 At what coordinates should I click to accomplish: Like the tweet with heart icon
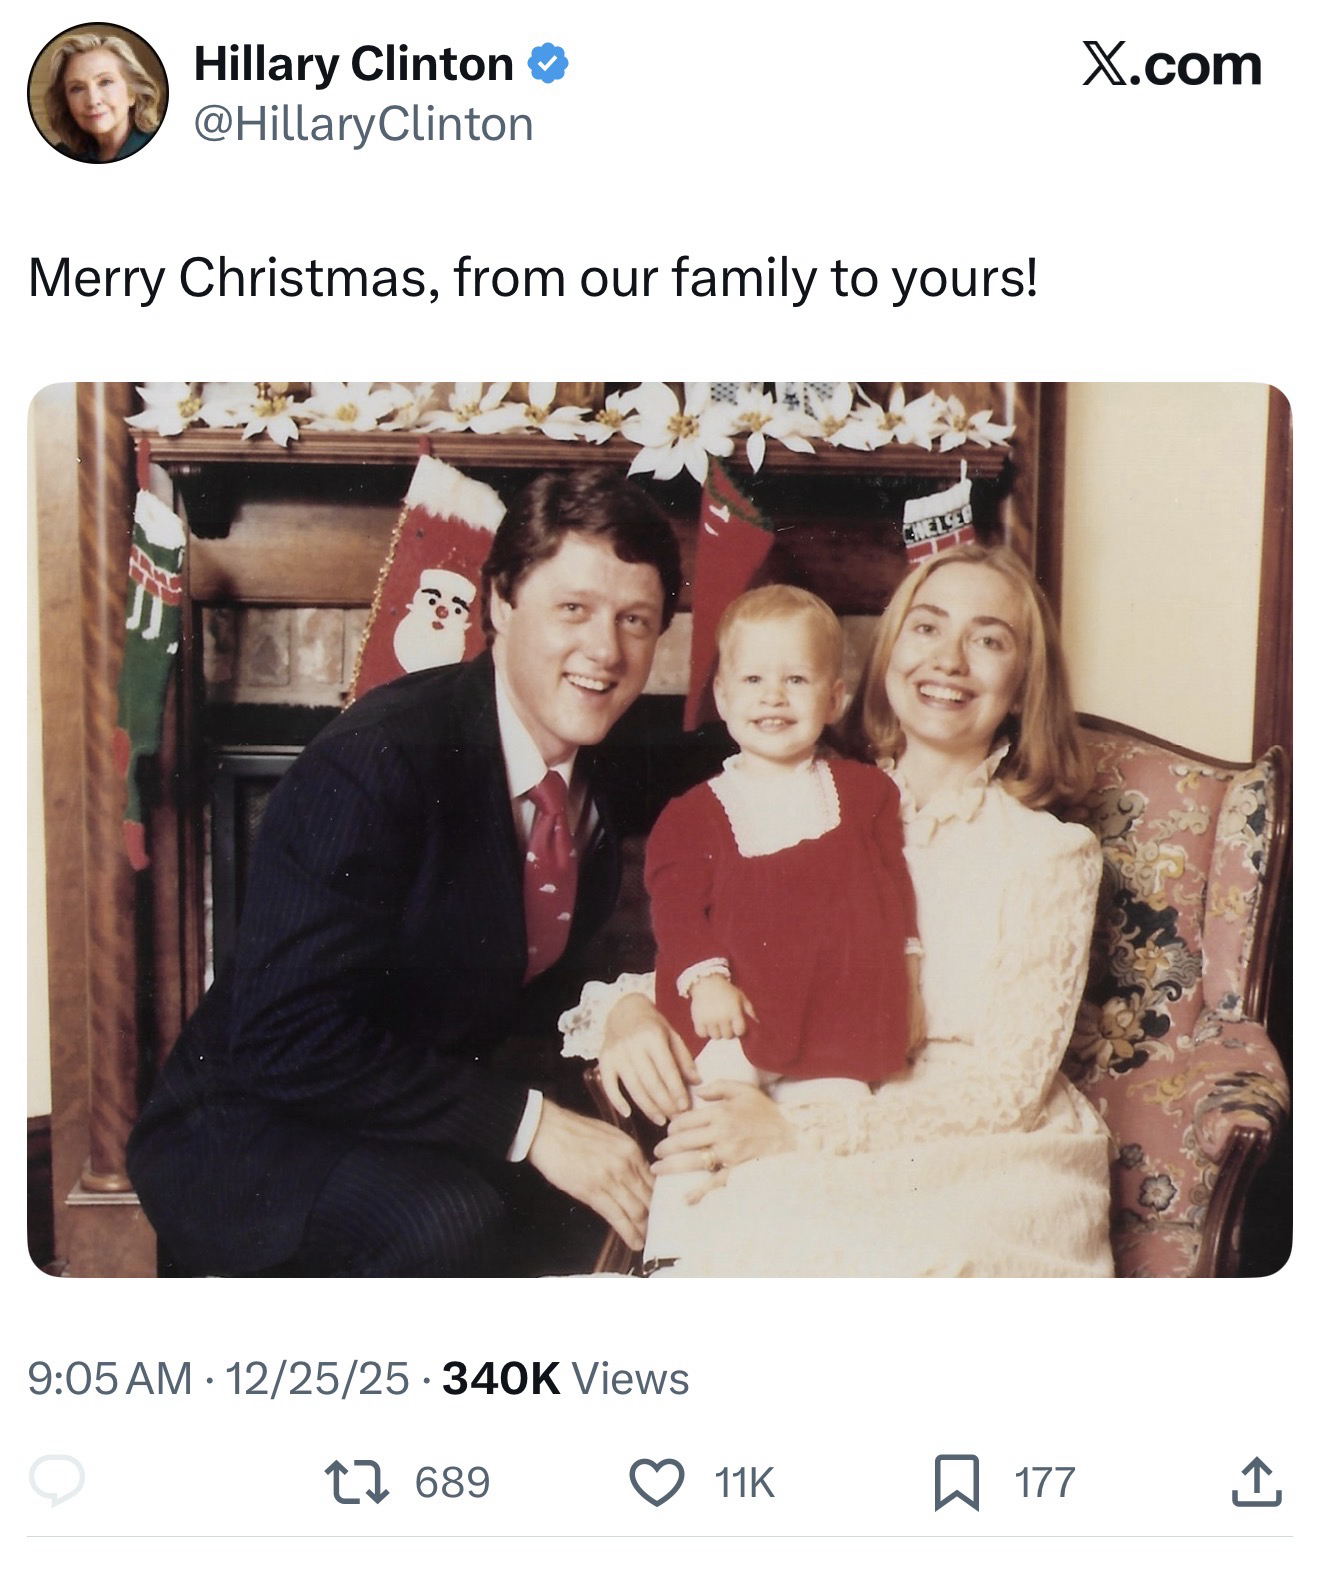click(657, 1481)
